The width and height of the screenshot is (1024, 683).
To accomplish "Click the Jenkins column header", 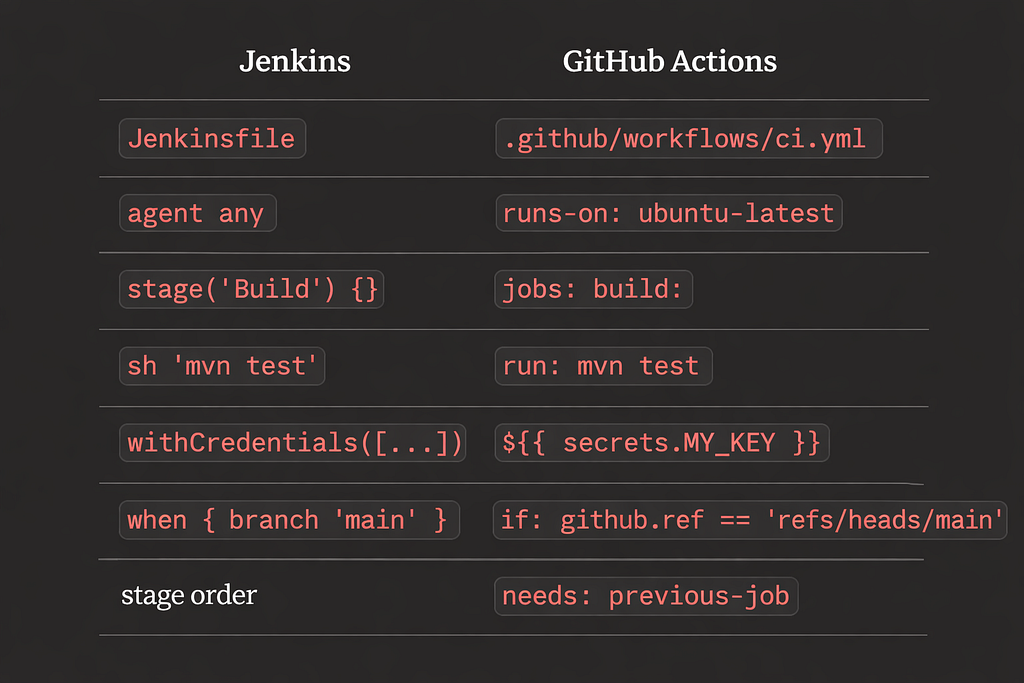I will pos(295,61).
